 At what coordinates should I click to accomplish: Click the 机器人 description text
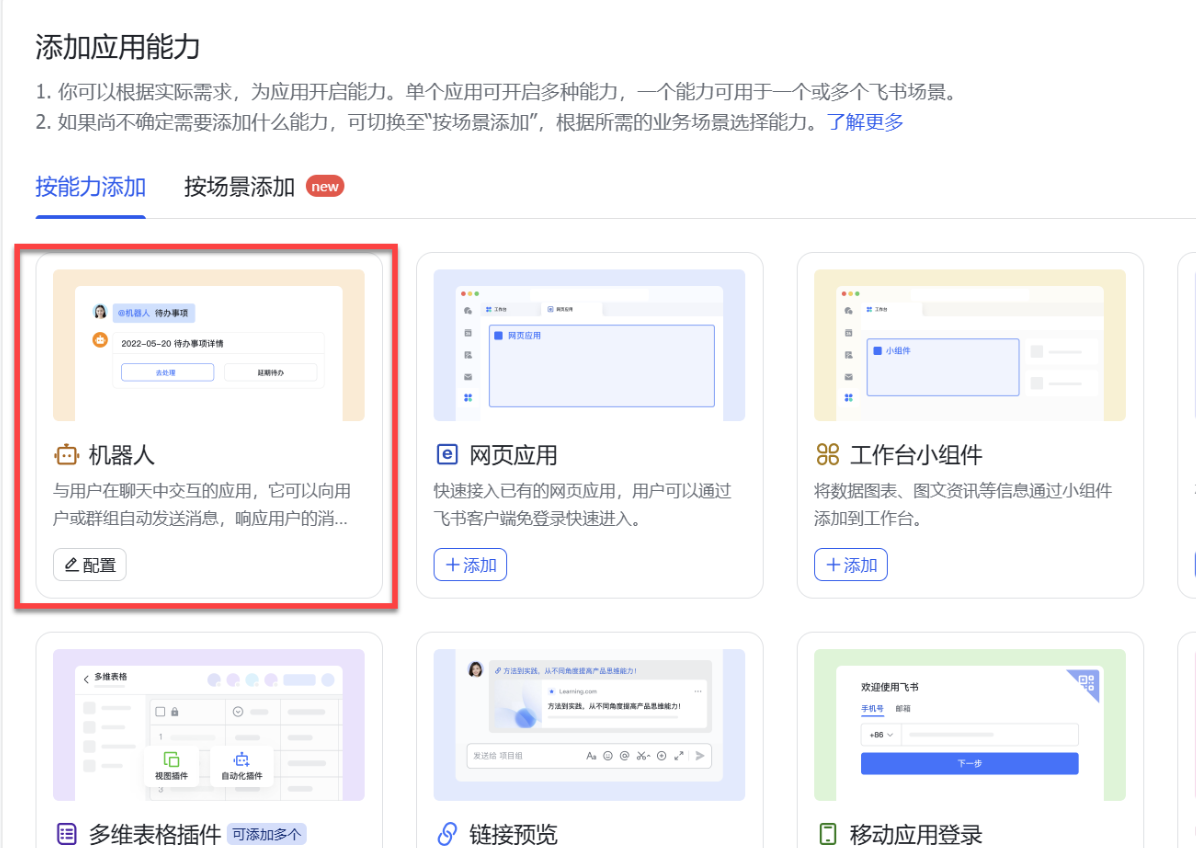202,505
